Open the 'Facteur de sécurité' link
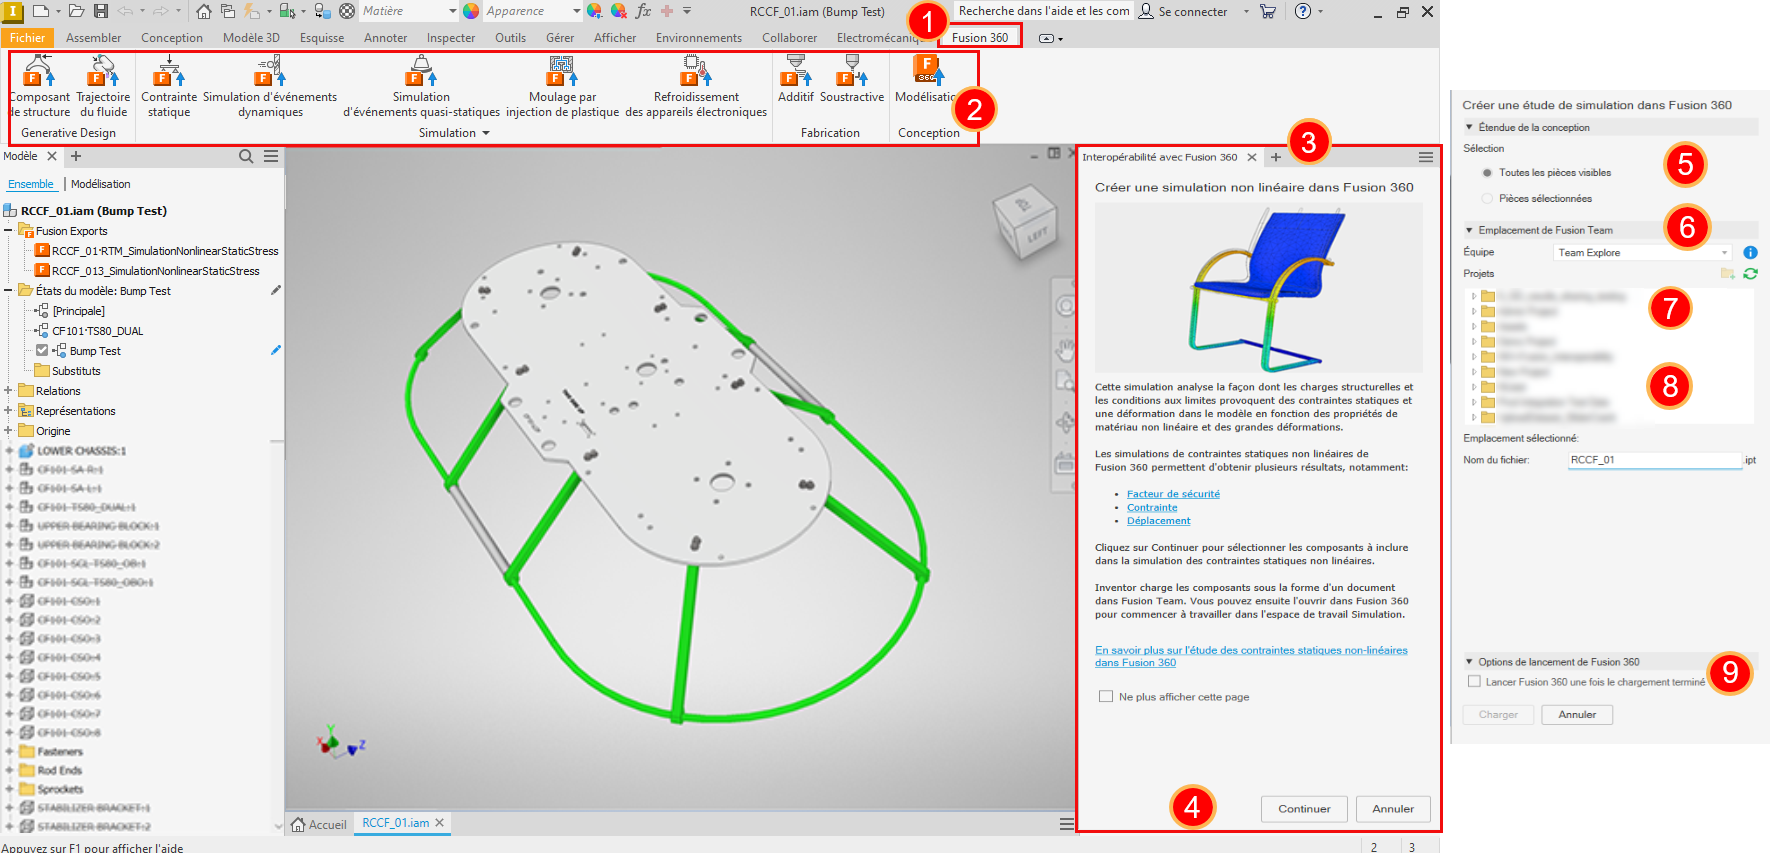 (x=1173, y=494)
